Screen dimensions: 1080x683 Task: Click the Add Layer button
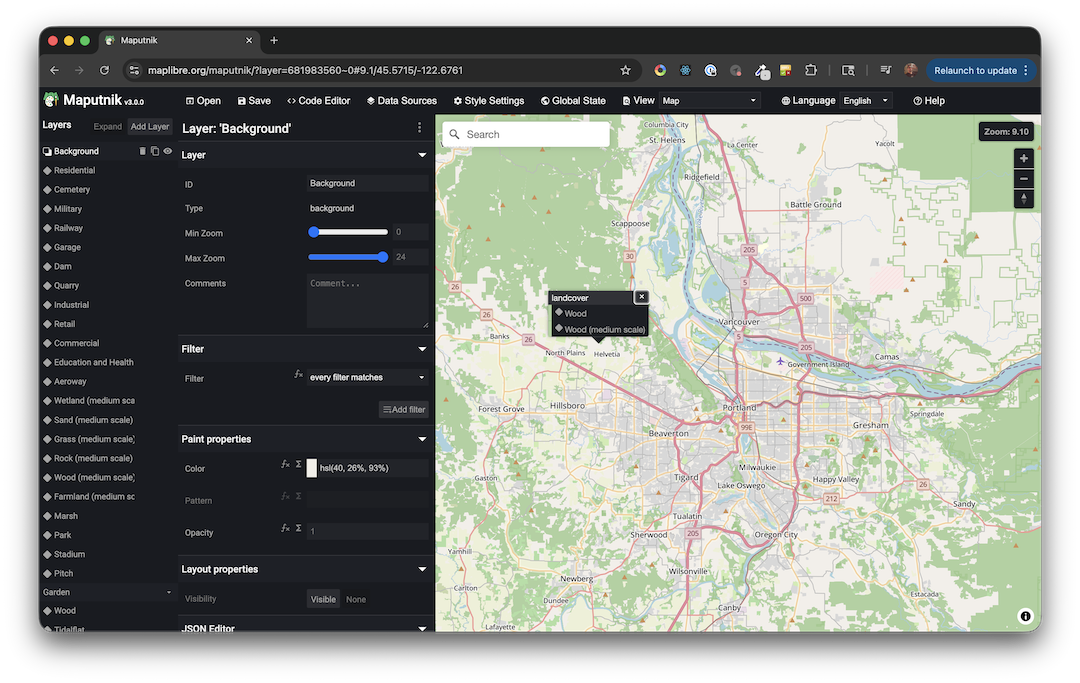[149, 126]
